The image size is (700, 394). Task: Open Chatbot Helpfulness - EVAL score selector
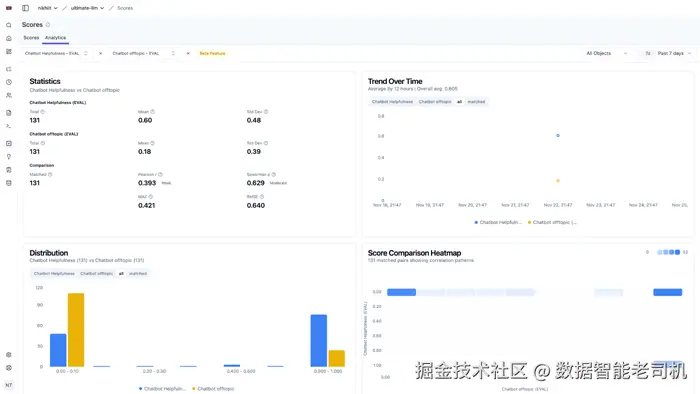[56, 54]
